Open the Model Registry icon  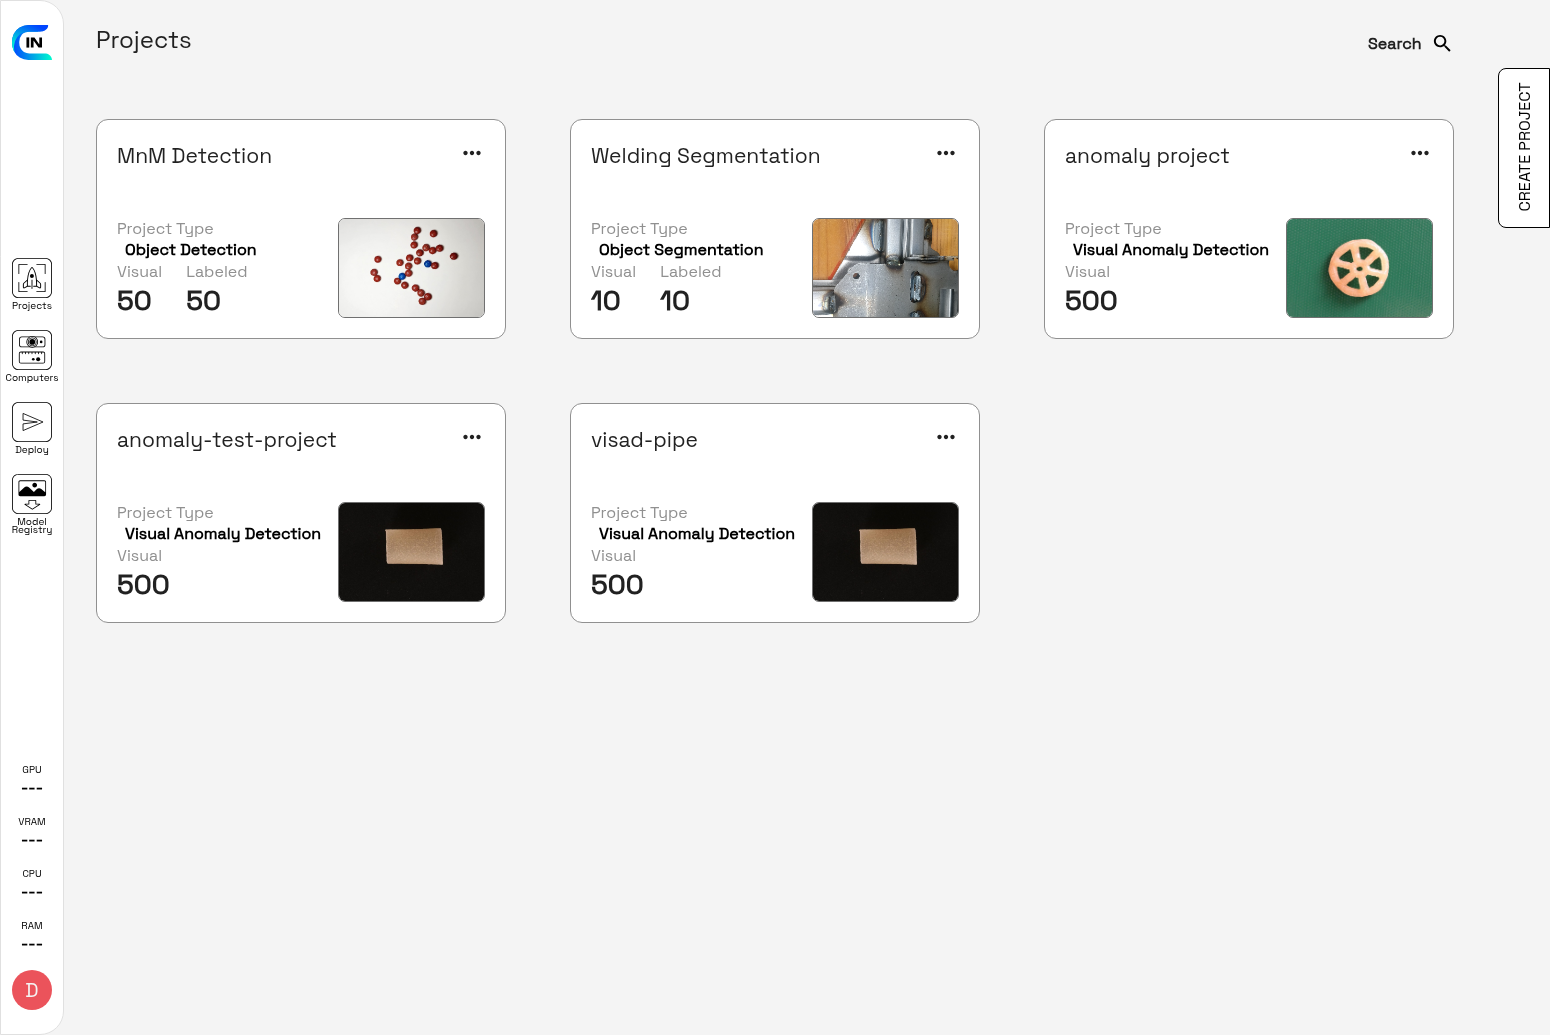click(x=31, y=492)
